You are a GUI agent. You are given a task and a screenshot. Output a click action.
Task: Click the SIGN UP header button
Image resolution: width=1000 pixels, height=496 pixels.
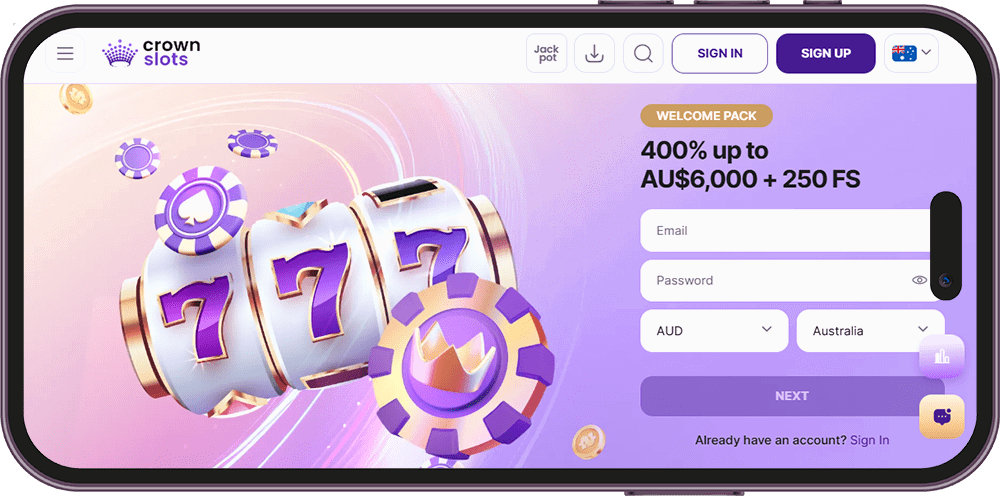825,54
